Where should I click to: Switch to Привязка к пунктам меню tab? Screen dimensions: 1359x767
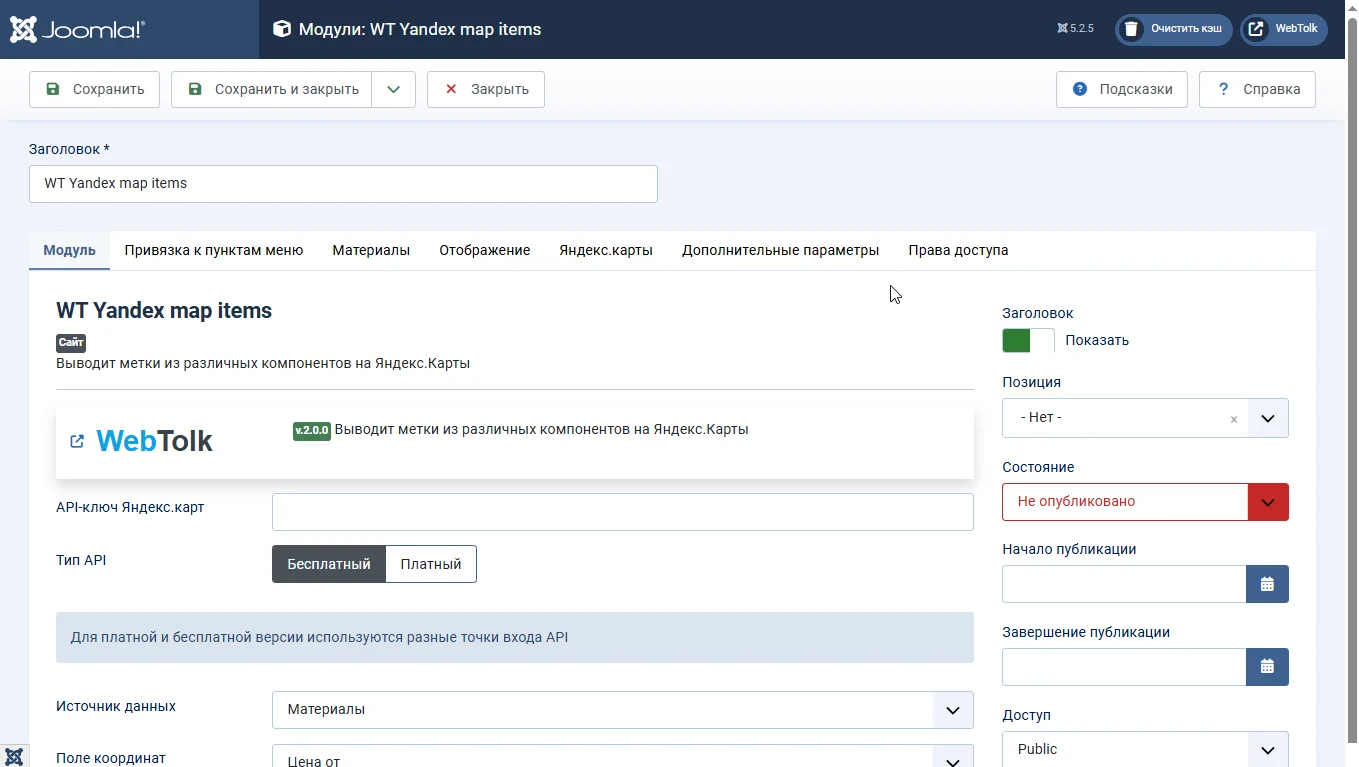tap(214, 250)
